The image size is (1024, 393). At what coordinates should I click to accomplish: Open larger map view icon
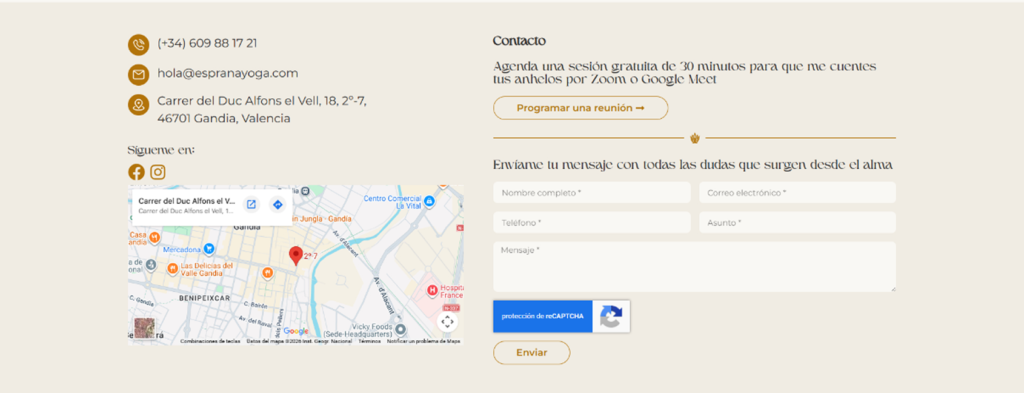(x=251, y=205)
